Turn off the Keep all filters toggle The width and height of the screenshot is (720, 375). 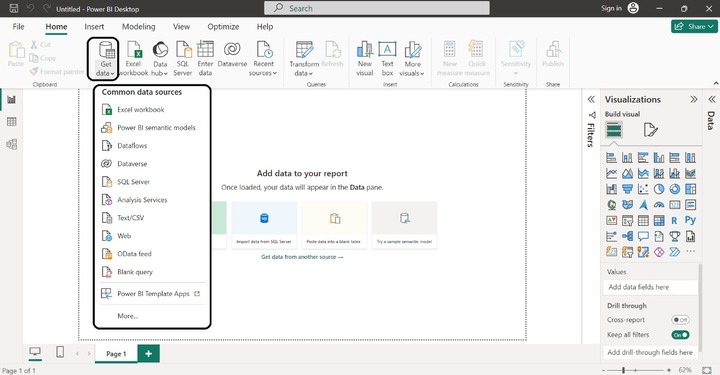pyautogui.click(x=680, y=335)
